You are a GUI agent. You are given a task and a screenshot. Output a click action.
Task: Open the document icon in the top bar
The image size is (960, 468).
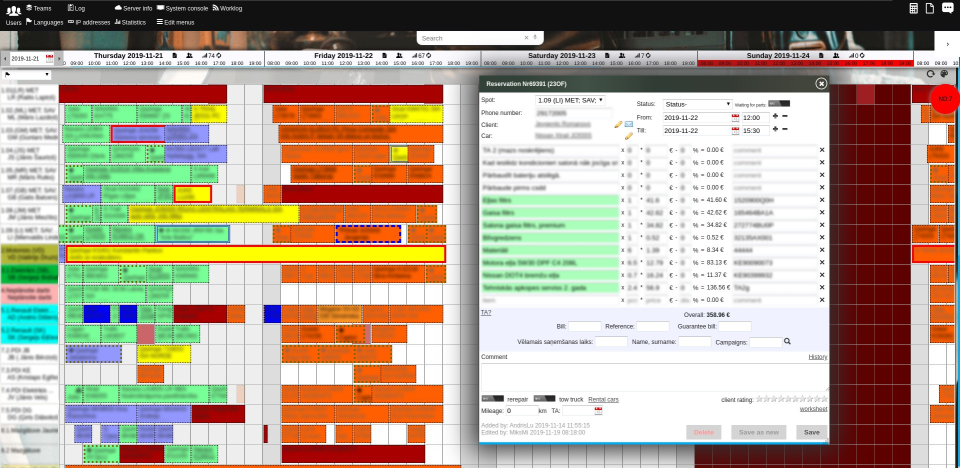[930, 8]
